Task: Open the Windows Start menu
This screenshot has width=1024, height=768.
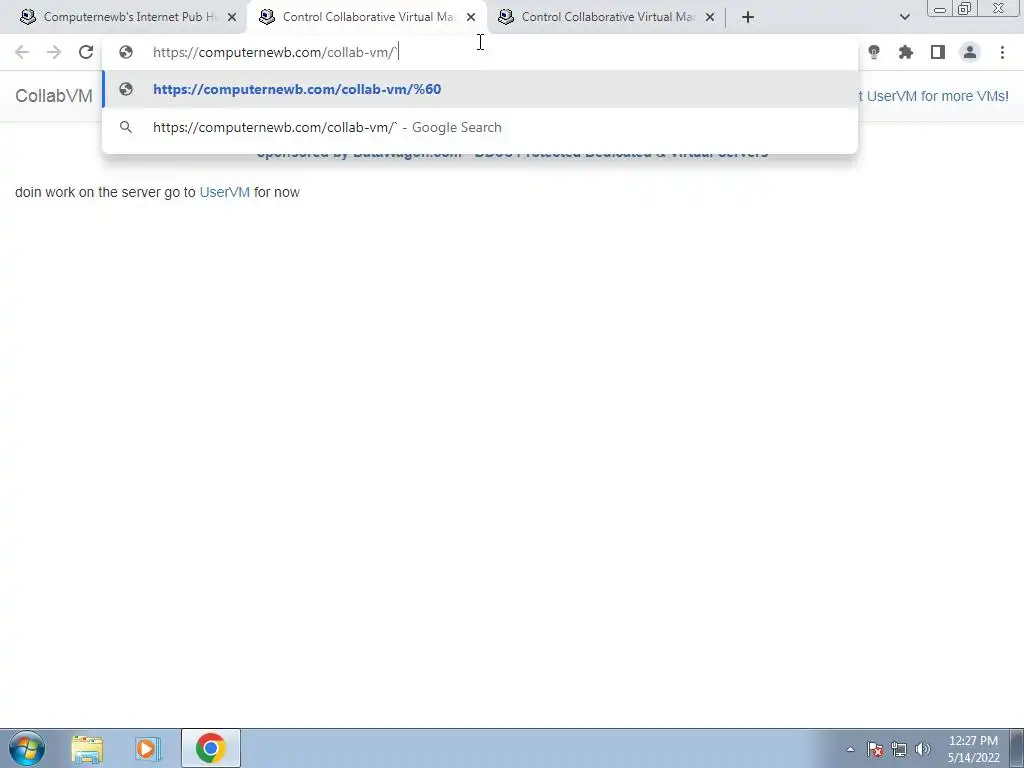Action: point(27,748)
